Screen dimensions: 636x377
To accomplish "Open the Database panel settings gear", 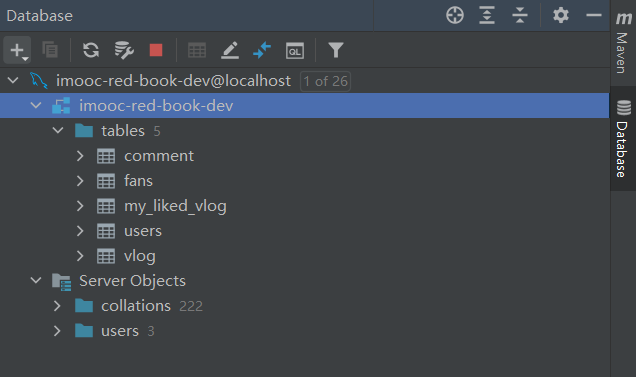I will [561, 15].
